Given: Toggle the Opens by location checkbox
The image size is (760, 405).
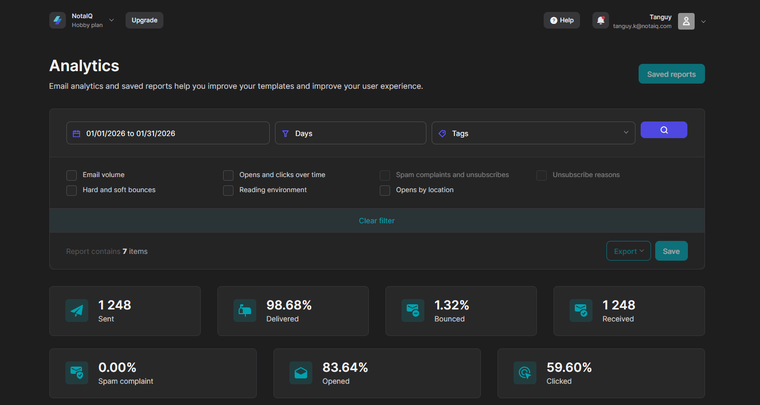Looking at the screenshot, I should click(x=385, y=190).
